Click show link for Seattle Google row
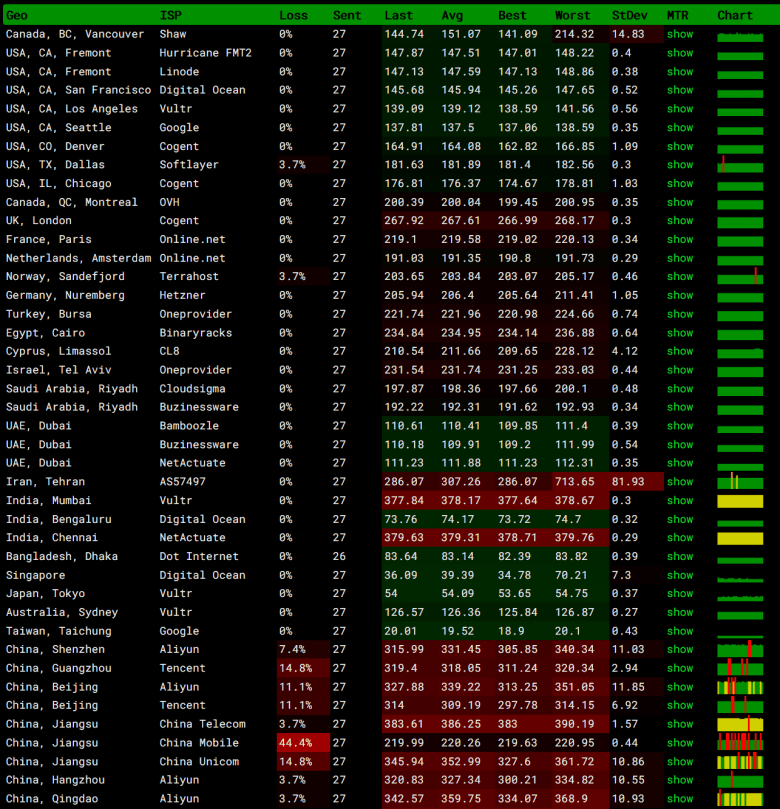780x809 pixels. click(679, 127)
